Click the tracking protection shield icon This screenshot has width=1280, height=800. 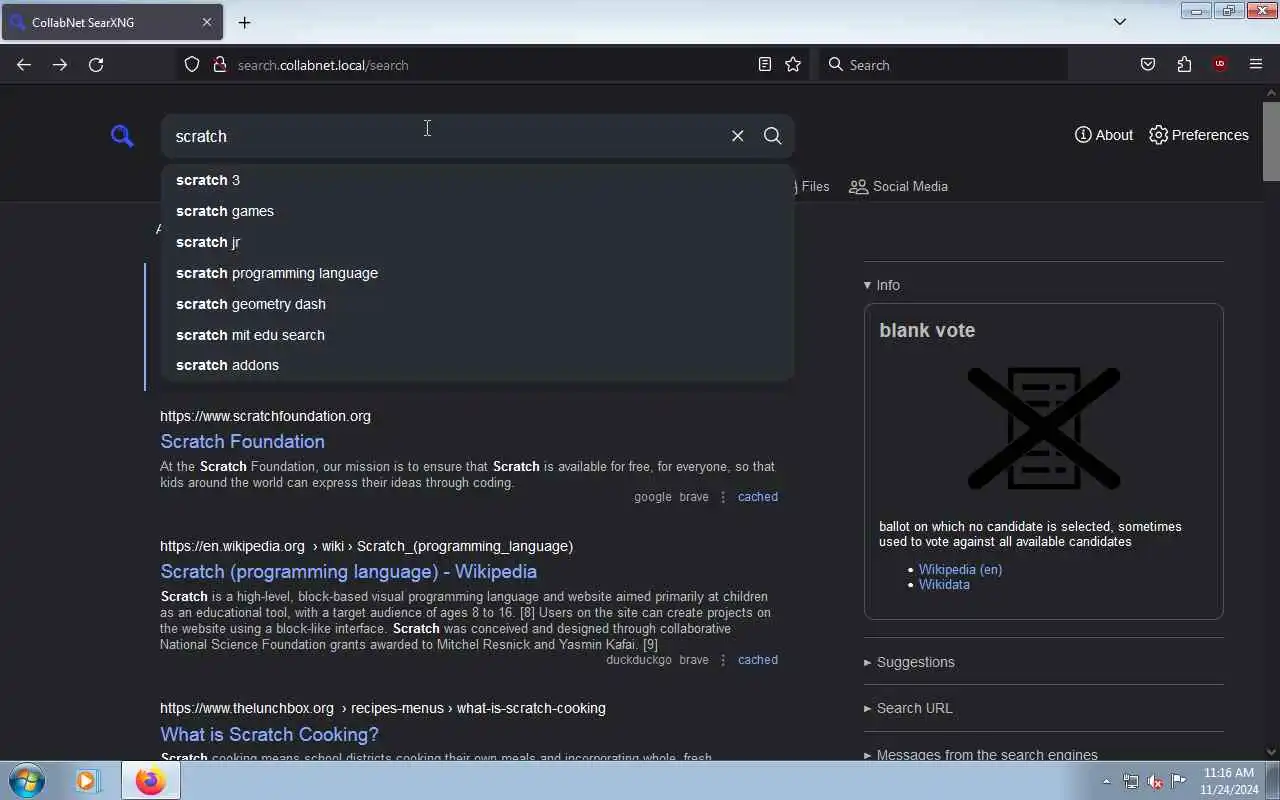coord(192,64)
